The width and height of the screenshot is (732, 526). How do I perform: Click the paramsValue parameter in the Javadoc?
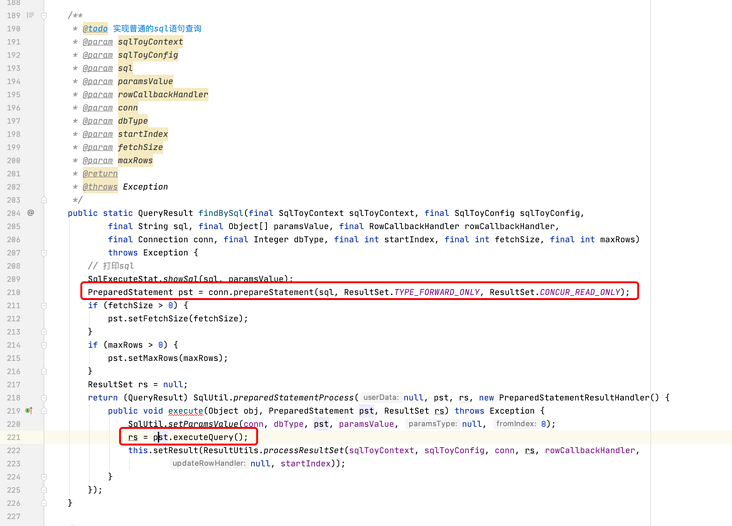[145, 81]
